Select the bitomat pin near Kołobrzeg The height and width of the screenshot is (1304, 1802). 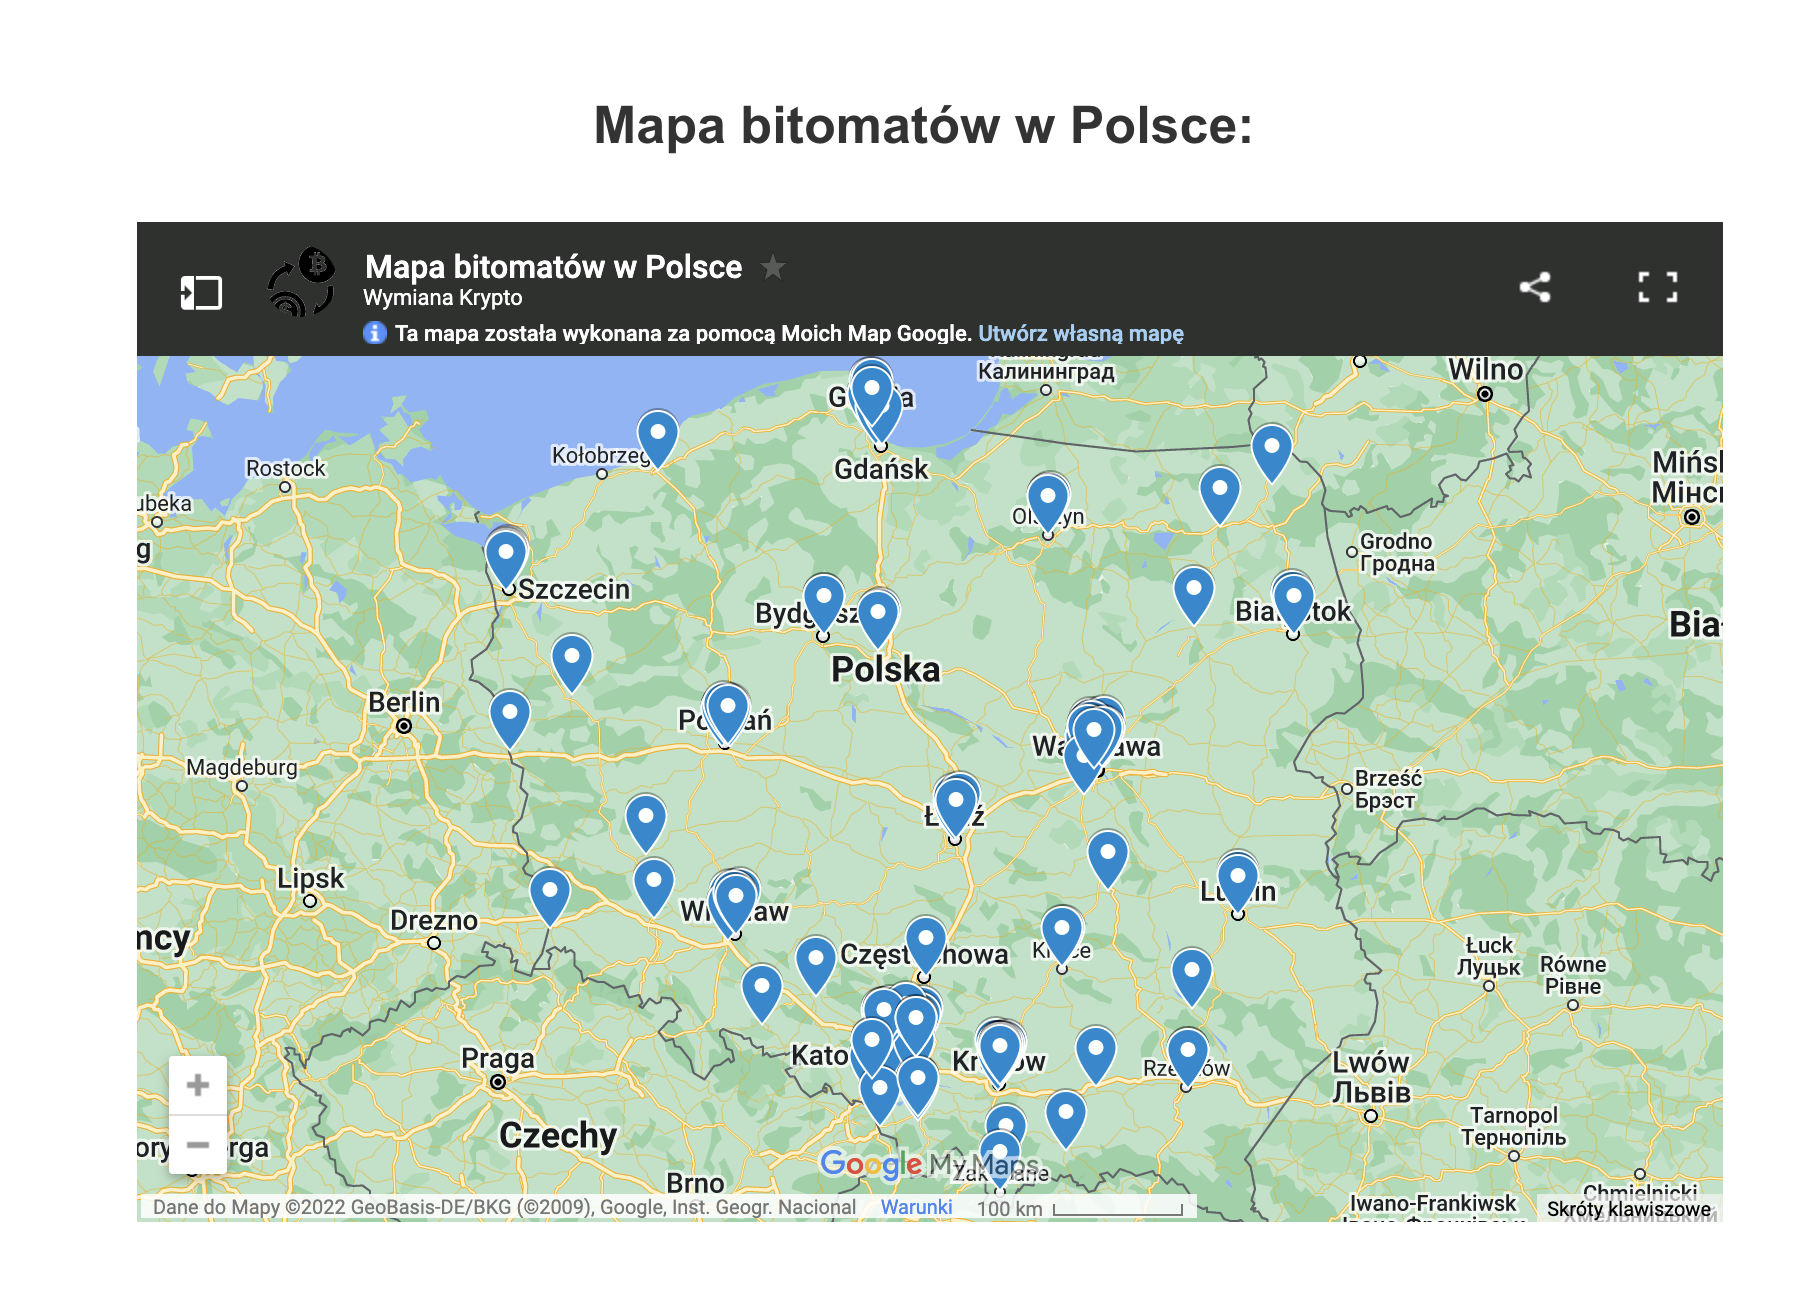pyautogui.click(x=658, y=435)
